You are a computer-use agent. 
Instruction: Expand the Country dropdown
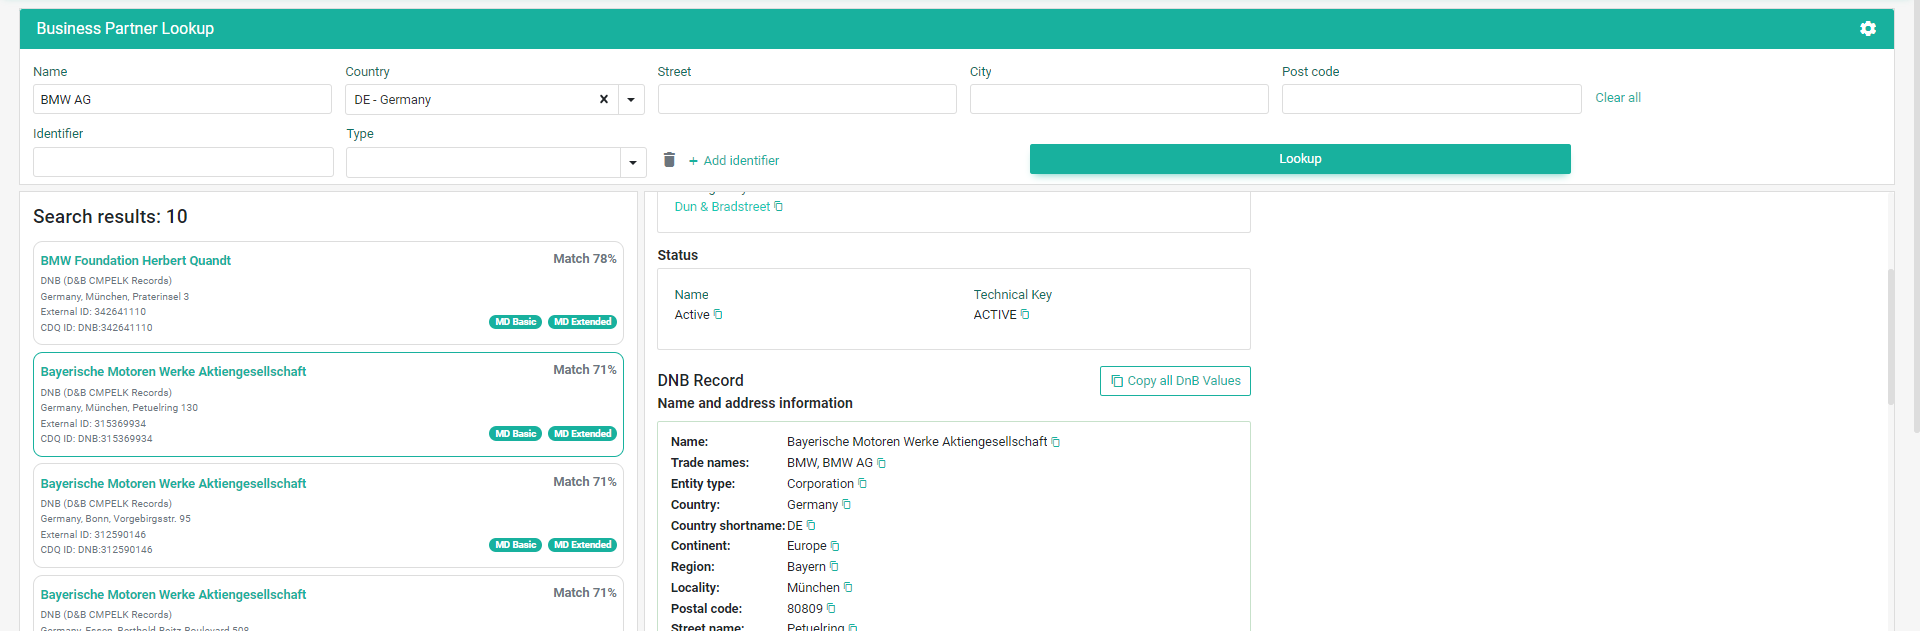[x=631, y=100]
